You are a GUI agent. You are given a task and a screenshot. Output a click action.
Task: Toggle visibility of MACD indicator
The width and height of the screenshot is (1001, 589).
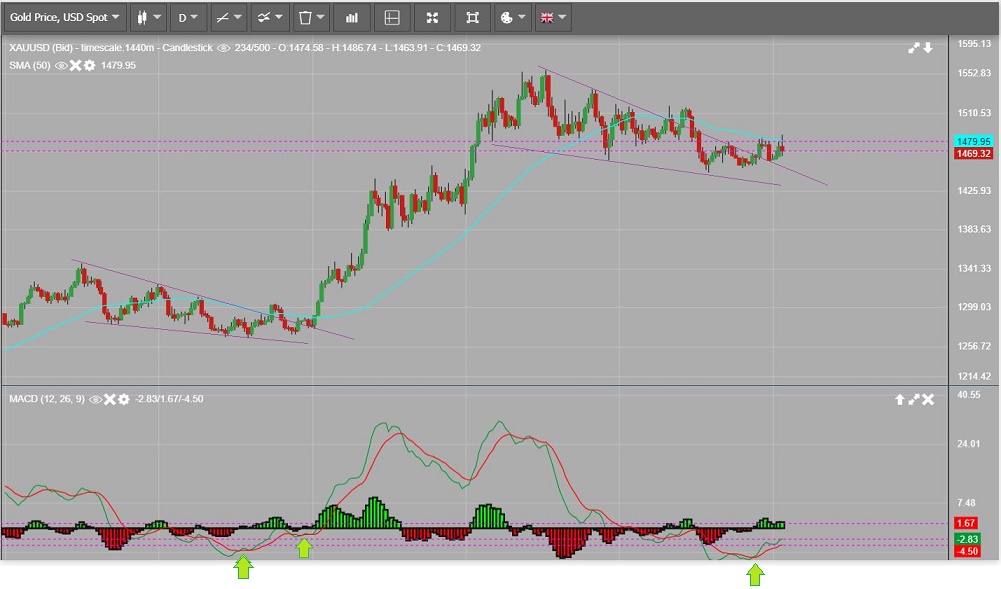[96, 399]
